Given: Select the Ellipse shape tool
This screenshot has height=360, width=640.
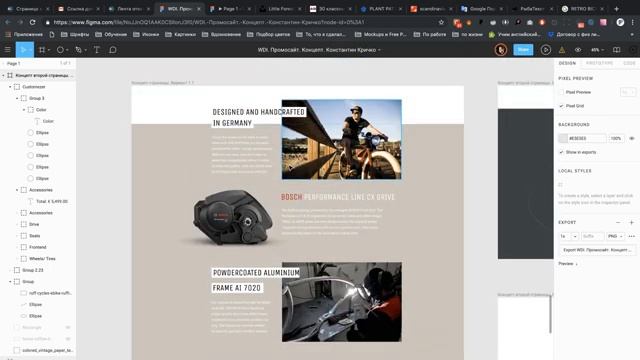Looking at the screenshot, I should click(x=60, y=50).
